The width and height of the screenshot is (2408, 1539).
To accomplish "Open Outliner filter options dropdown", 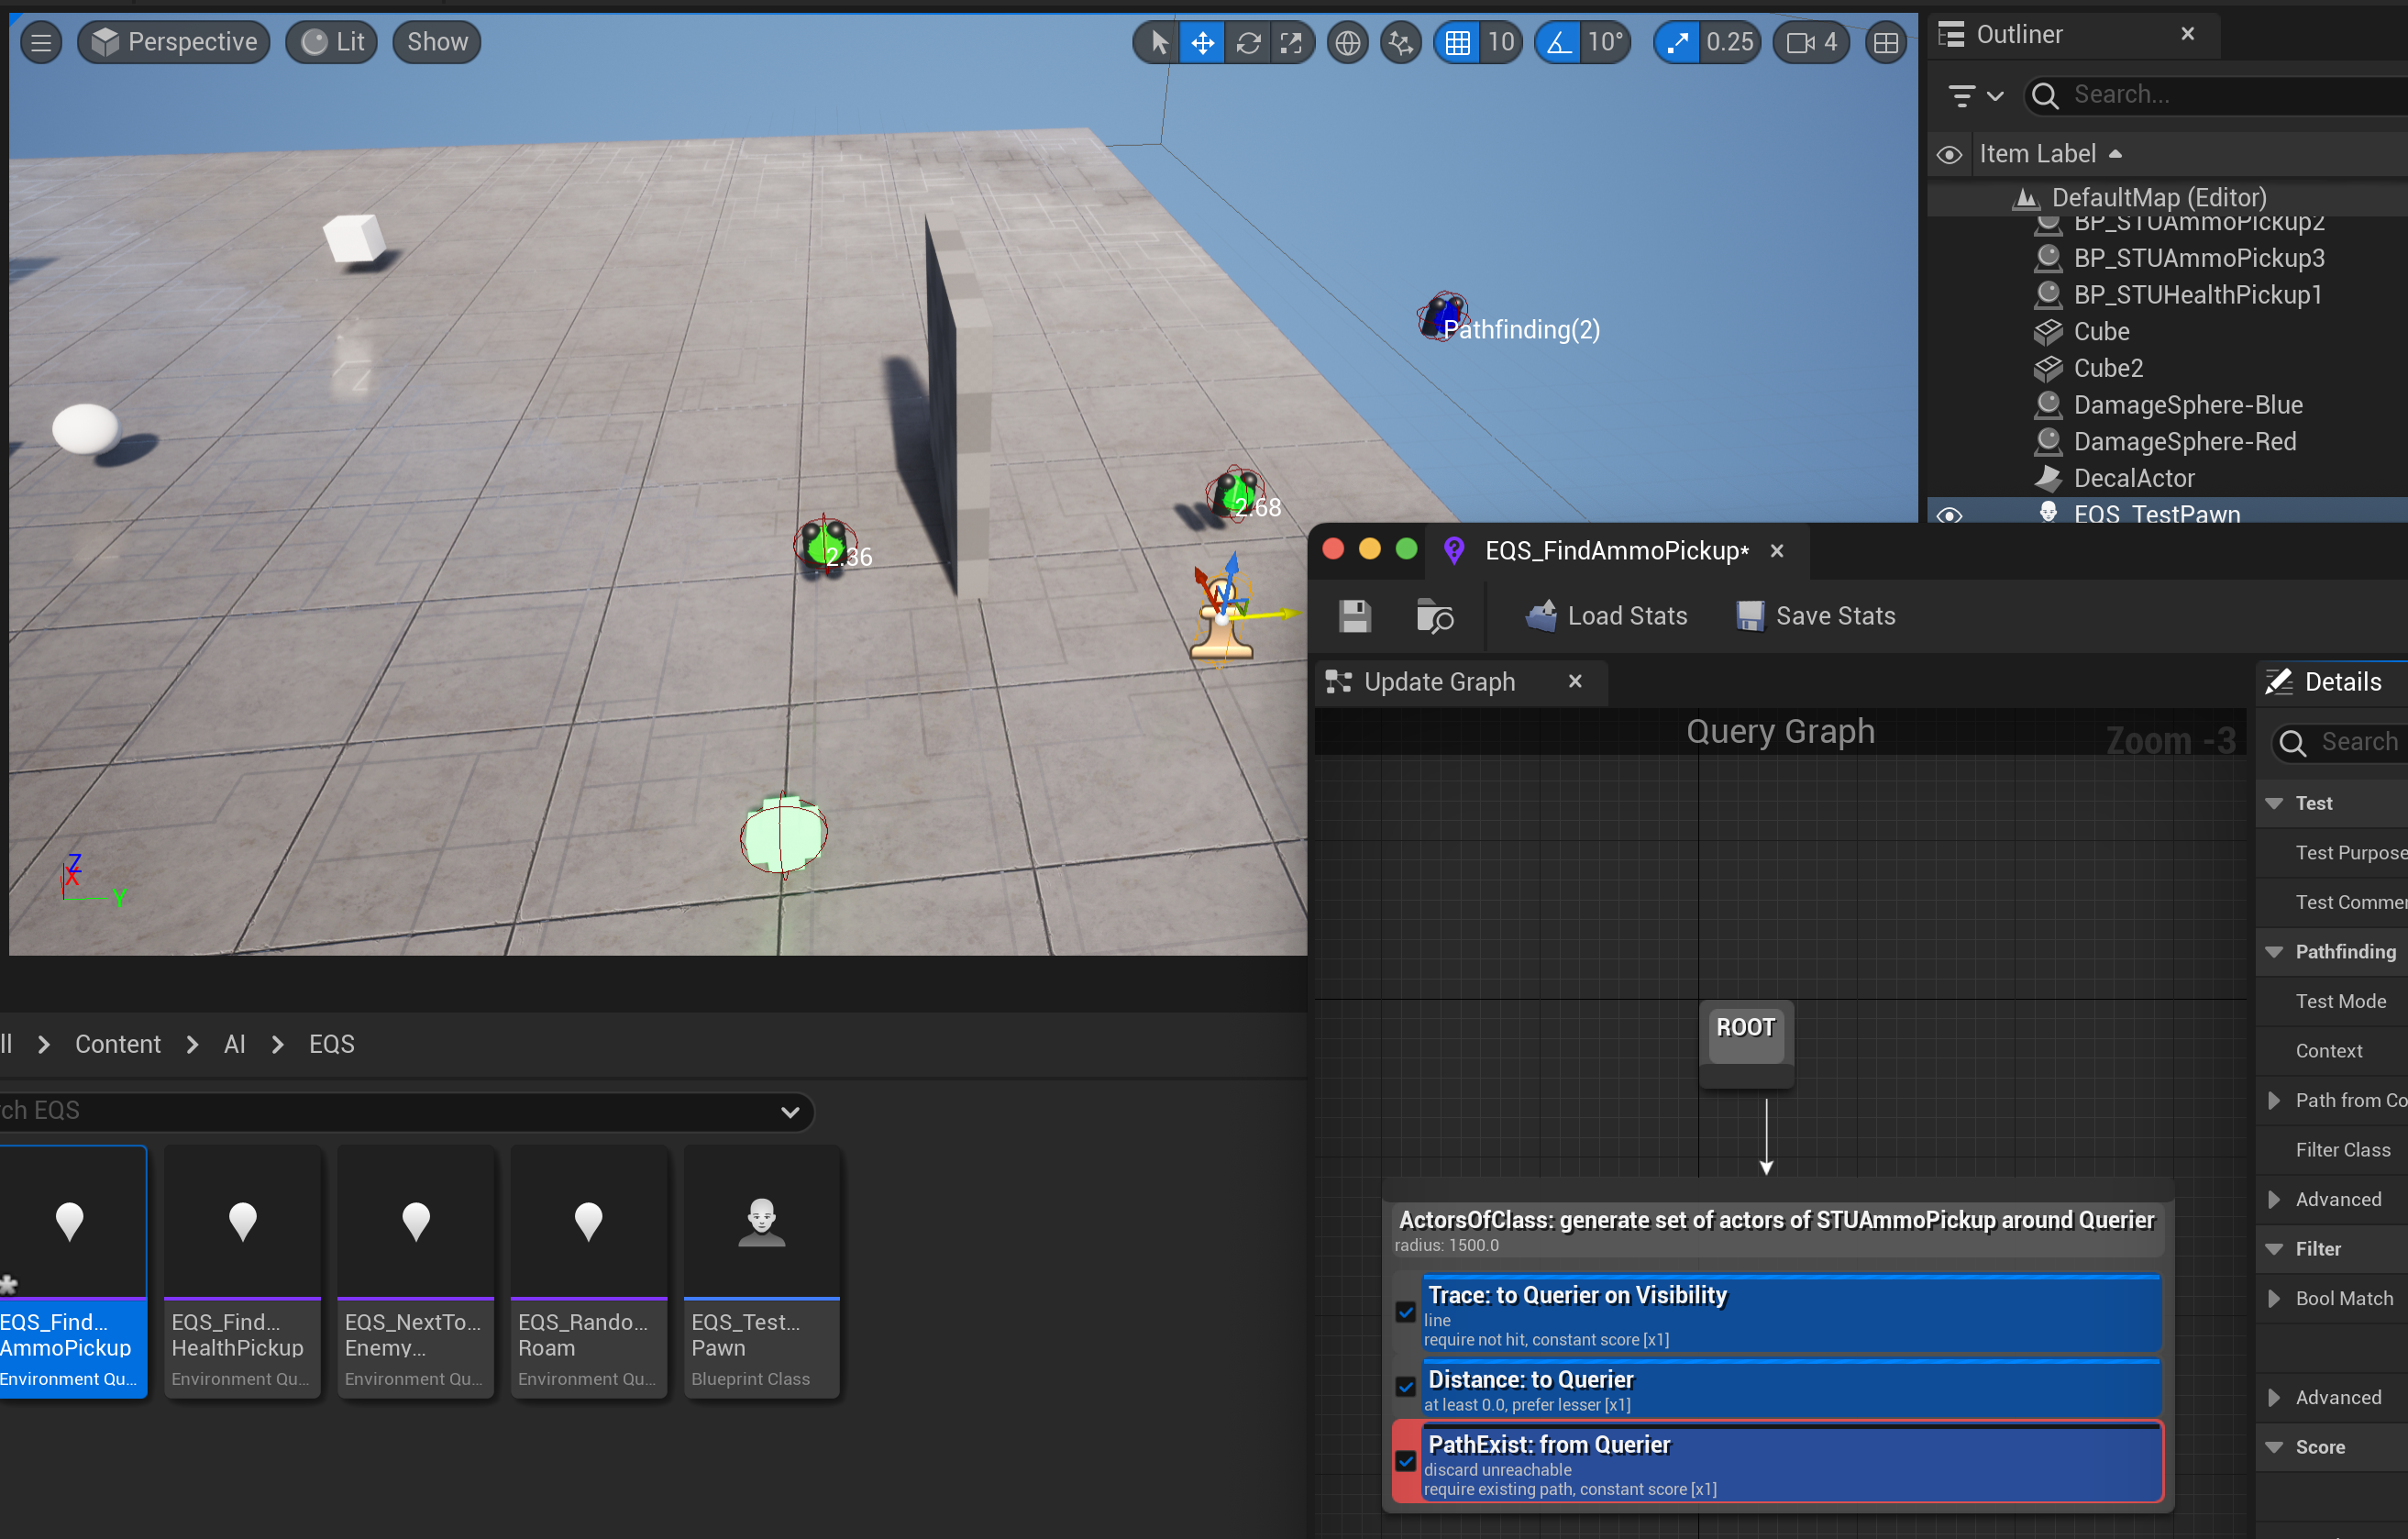I will 1976,95.
